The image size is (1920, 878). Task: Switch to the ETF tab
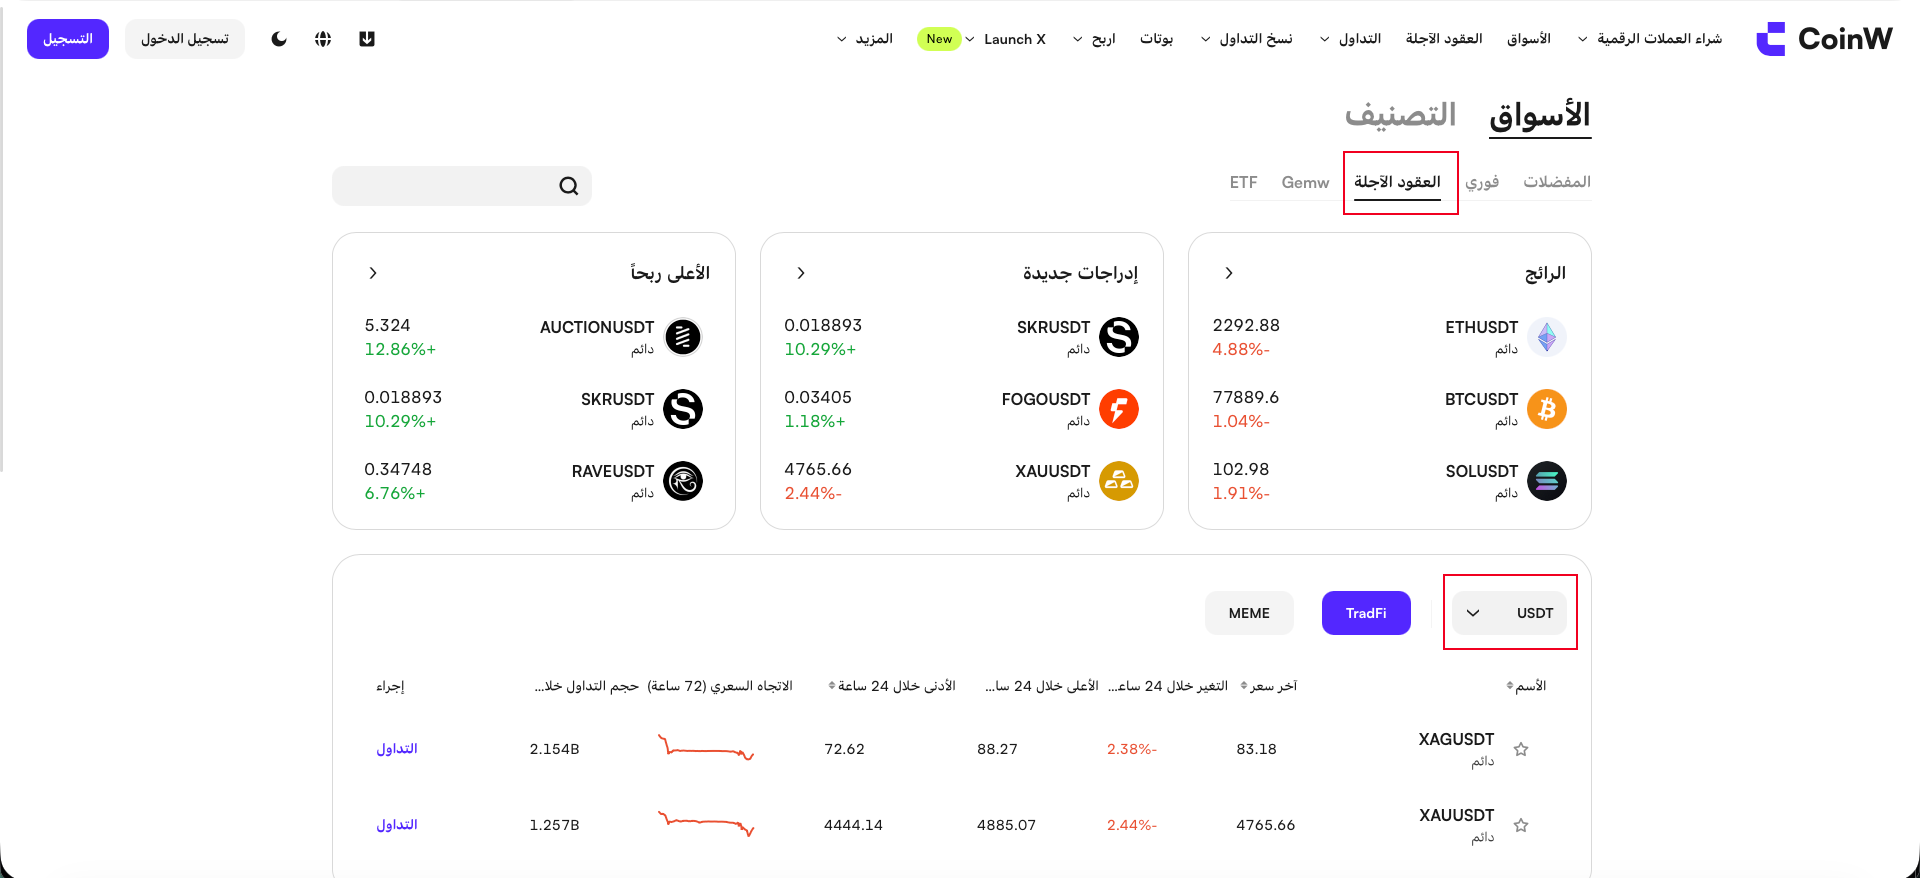click(x=1243, y=182)
